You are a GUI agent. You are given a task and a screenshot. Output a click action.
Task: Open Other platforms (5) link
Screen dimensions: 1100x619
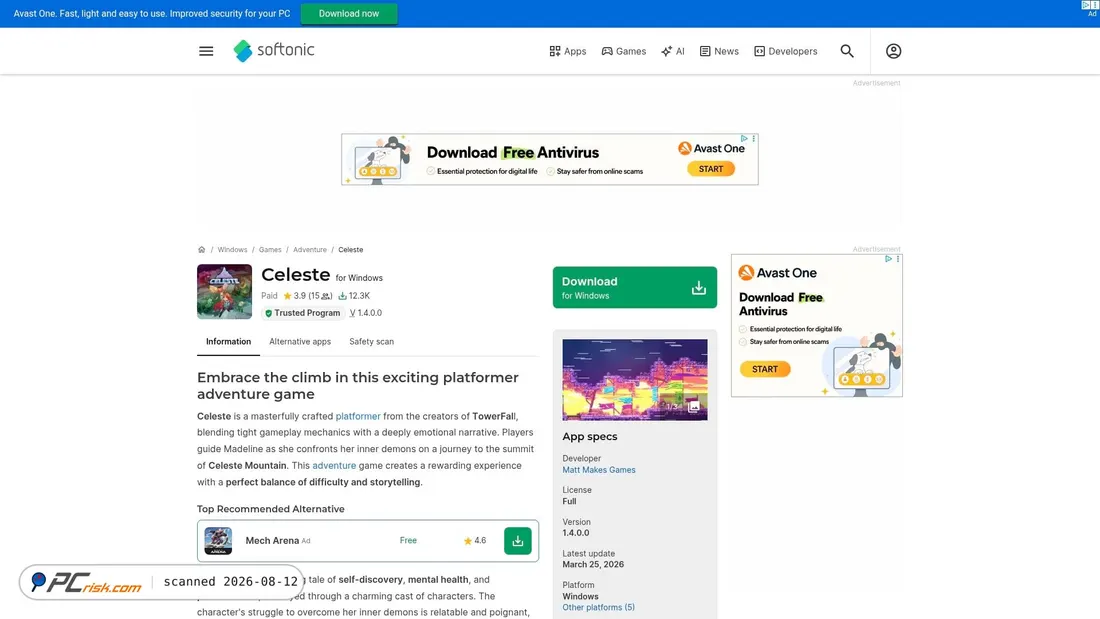point(598,608)
